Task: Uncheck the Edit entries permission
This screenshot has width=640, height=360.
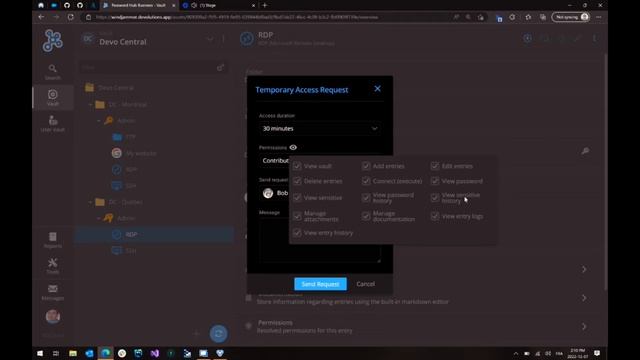Action: click(435, 166)
